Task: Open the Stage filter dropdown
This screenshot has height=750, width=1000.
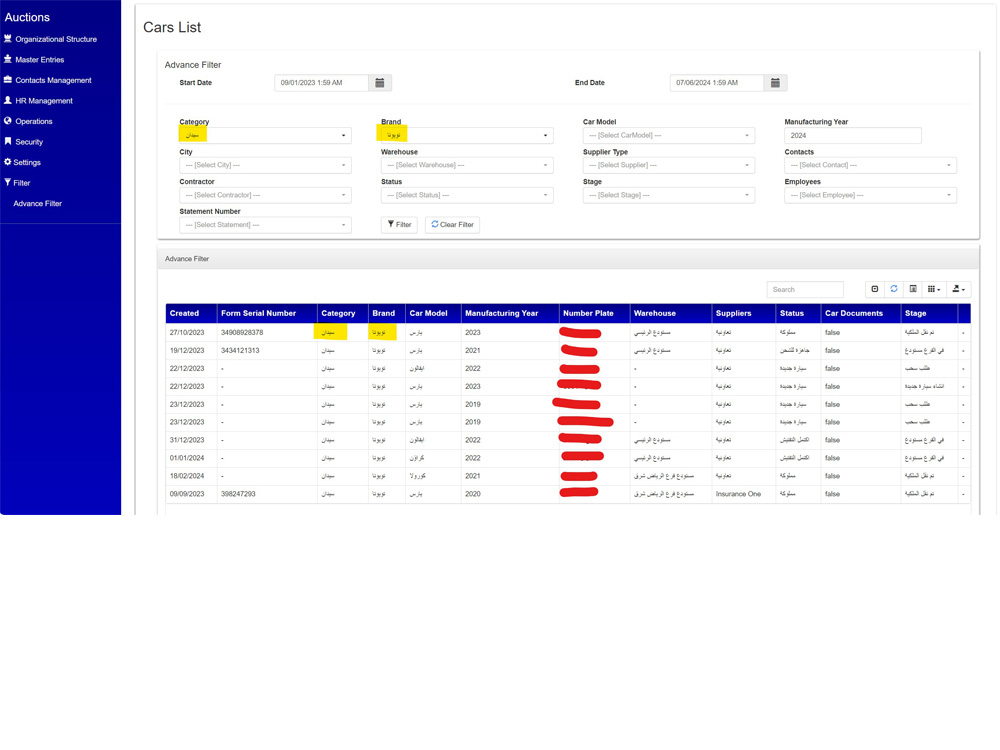Action: tap(668, 195)
